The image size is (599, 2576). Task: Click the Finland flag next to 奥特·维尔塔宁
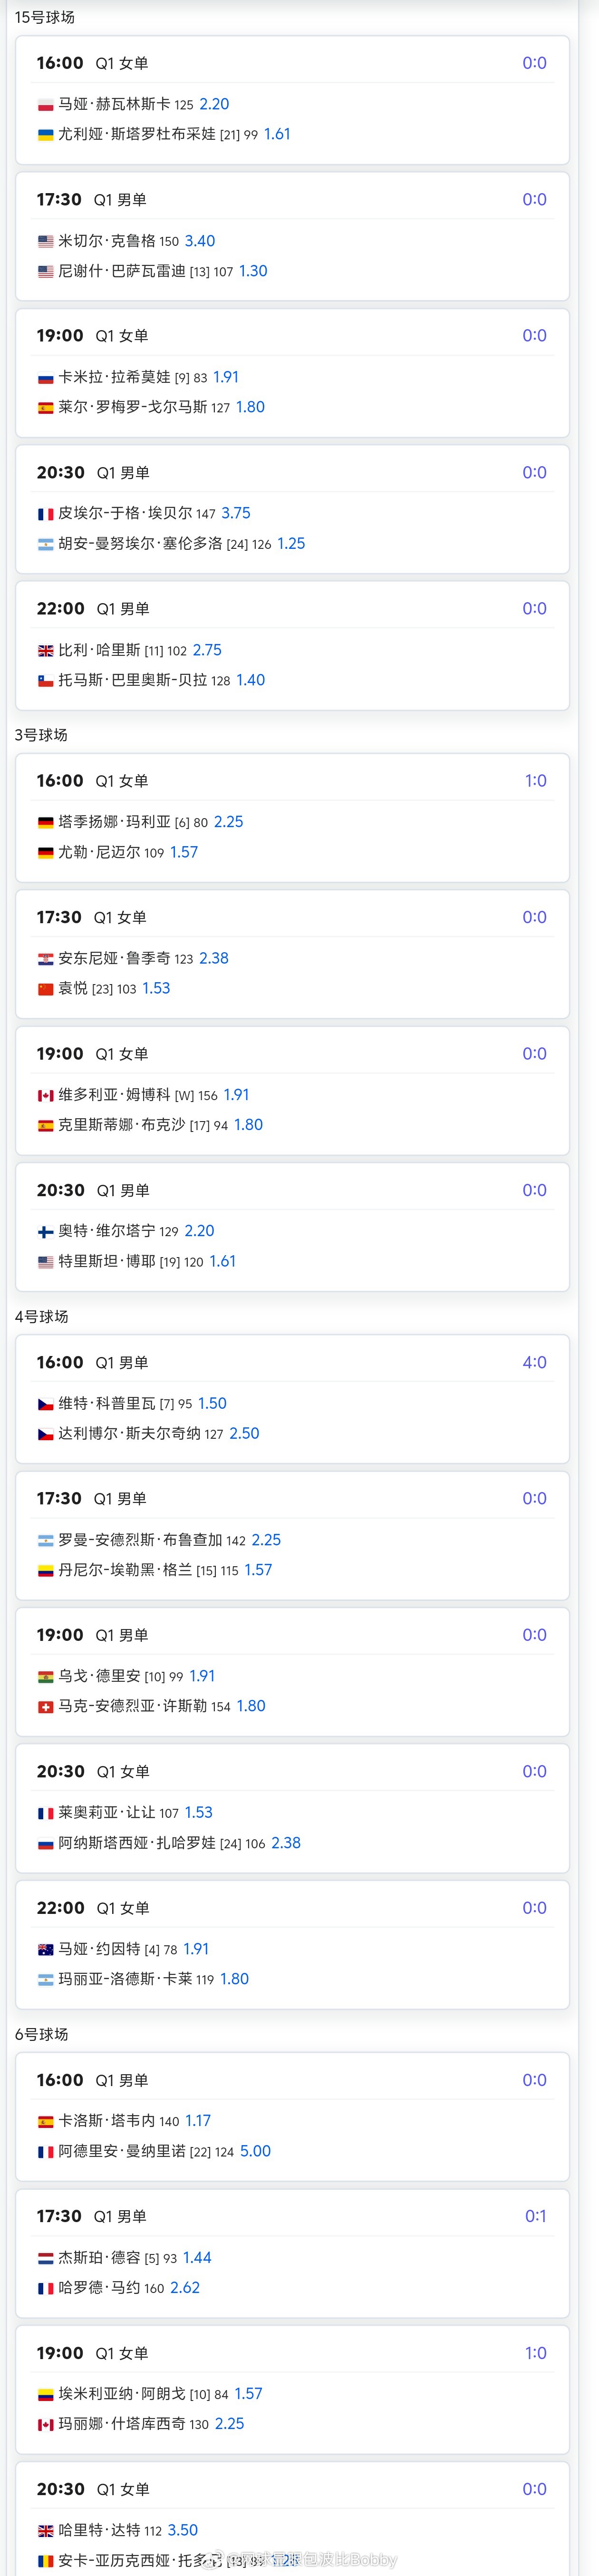[x=45, y=1232]
